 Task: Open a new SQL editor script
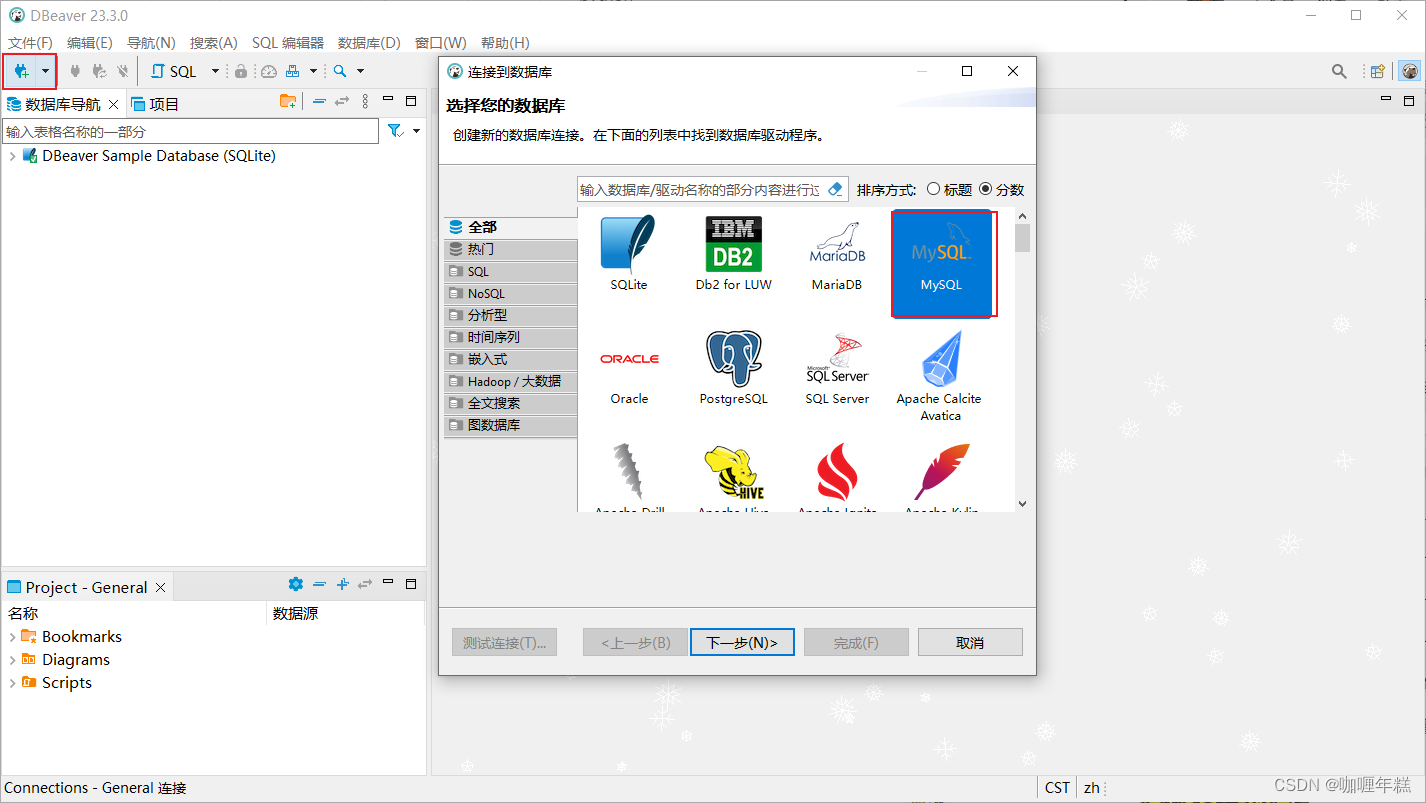175,71
